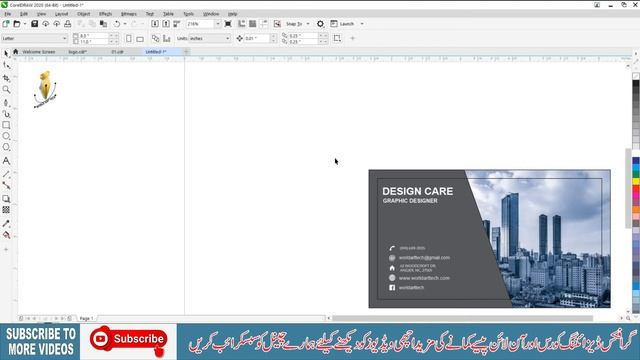Open the File menu
The height and width of the screenshot is (360, 640).
tap(8, 14)
